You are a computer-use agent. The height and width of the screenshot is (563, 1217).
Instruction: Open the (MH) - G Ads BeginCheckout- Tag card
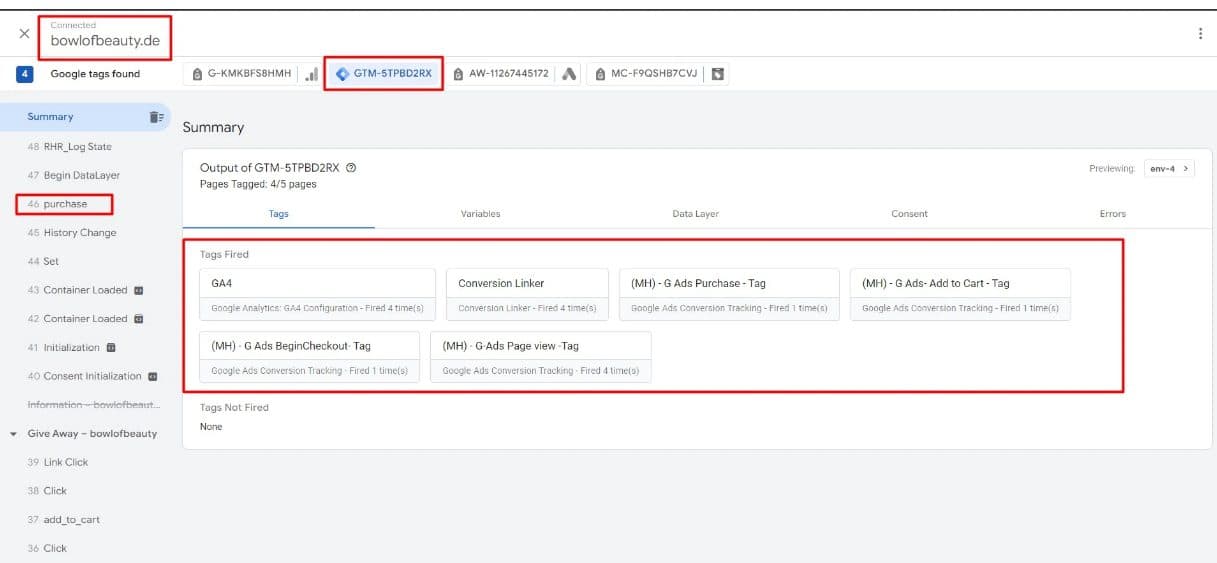pyautogui.click(x=310, y=357)
